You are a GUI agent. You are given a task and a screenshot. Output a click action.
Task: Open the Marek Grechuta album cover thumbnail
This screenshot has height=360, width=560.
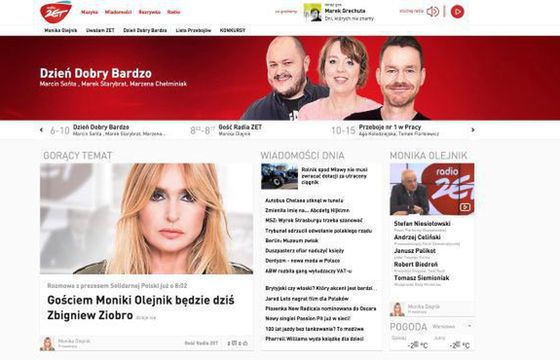pos(312,12)
